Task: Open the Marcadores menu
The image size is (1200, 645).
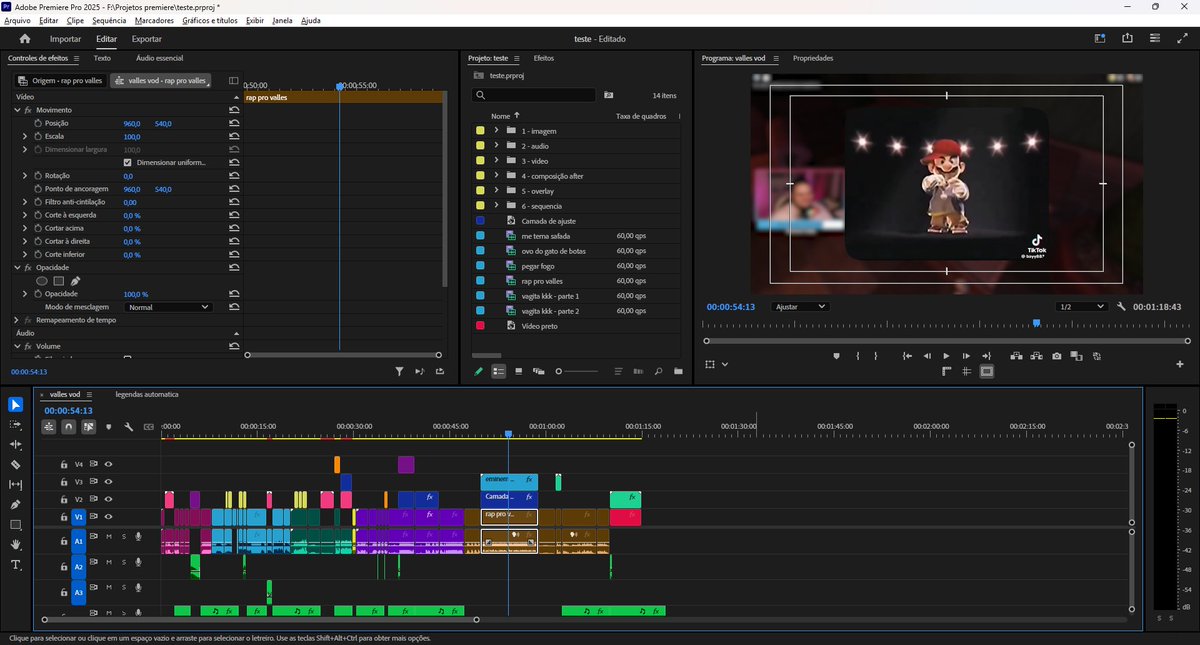Action: (x=154, y=20)
